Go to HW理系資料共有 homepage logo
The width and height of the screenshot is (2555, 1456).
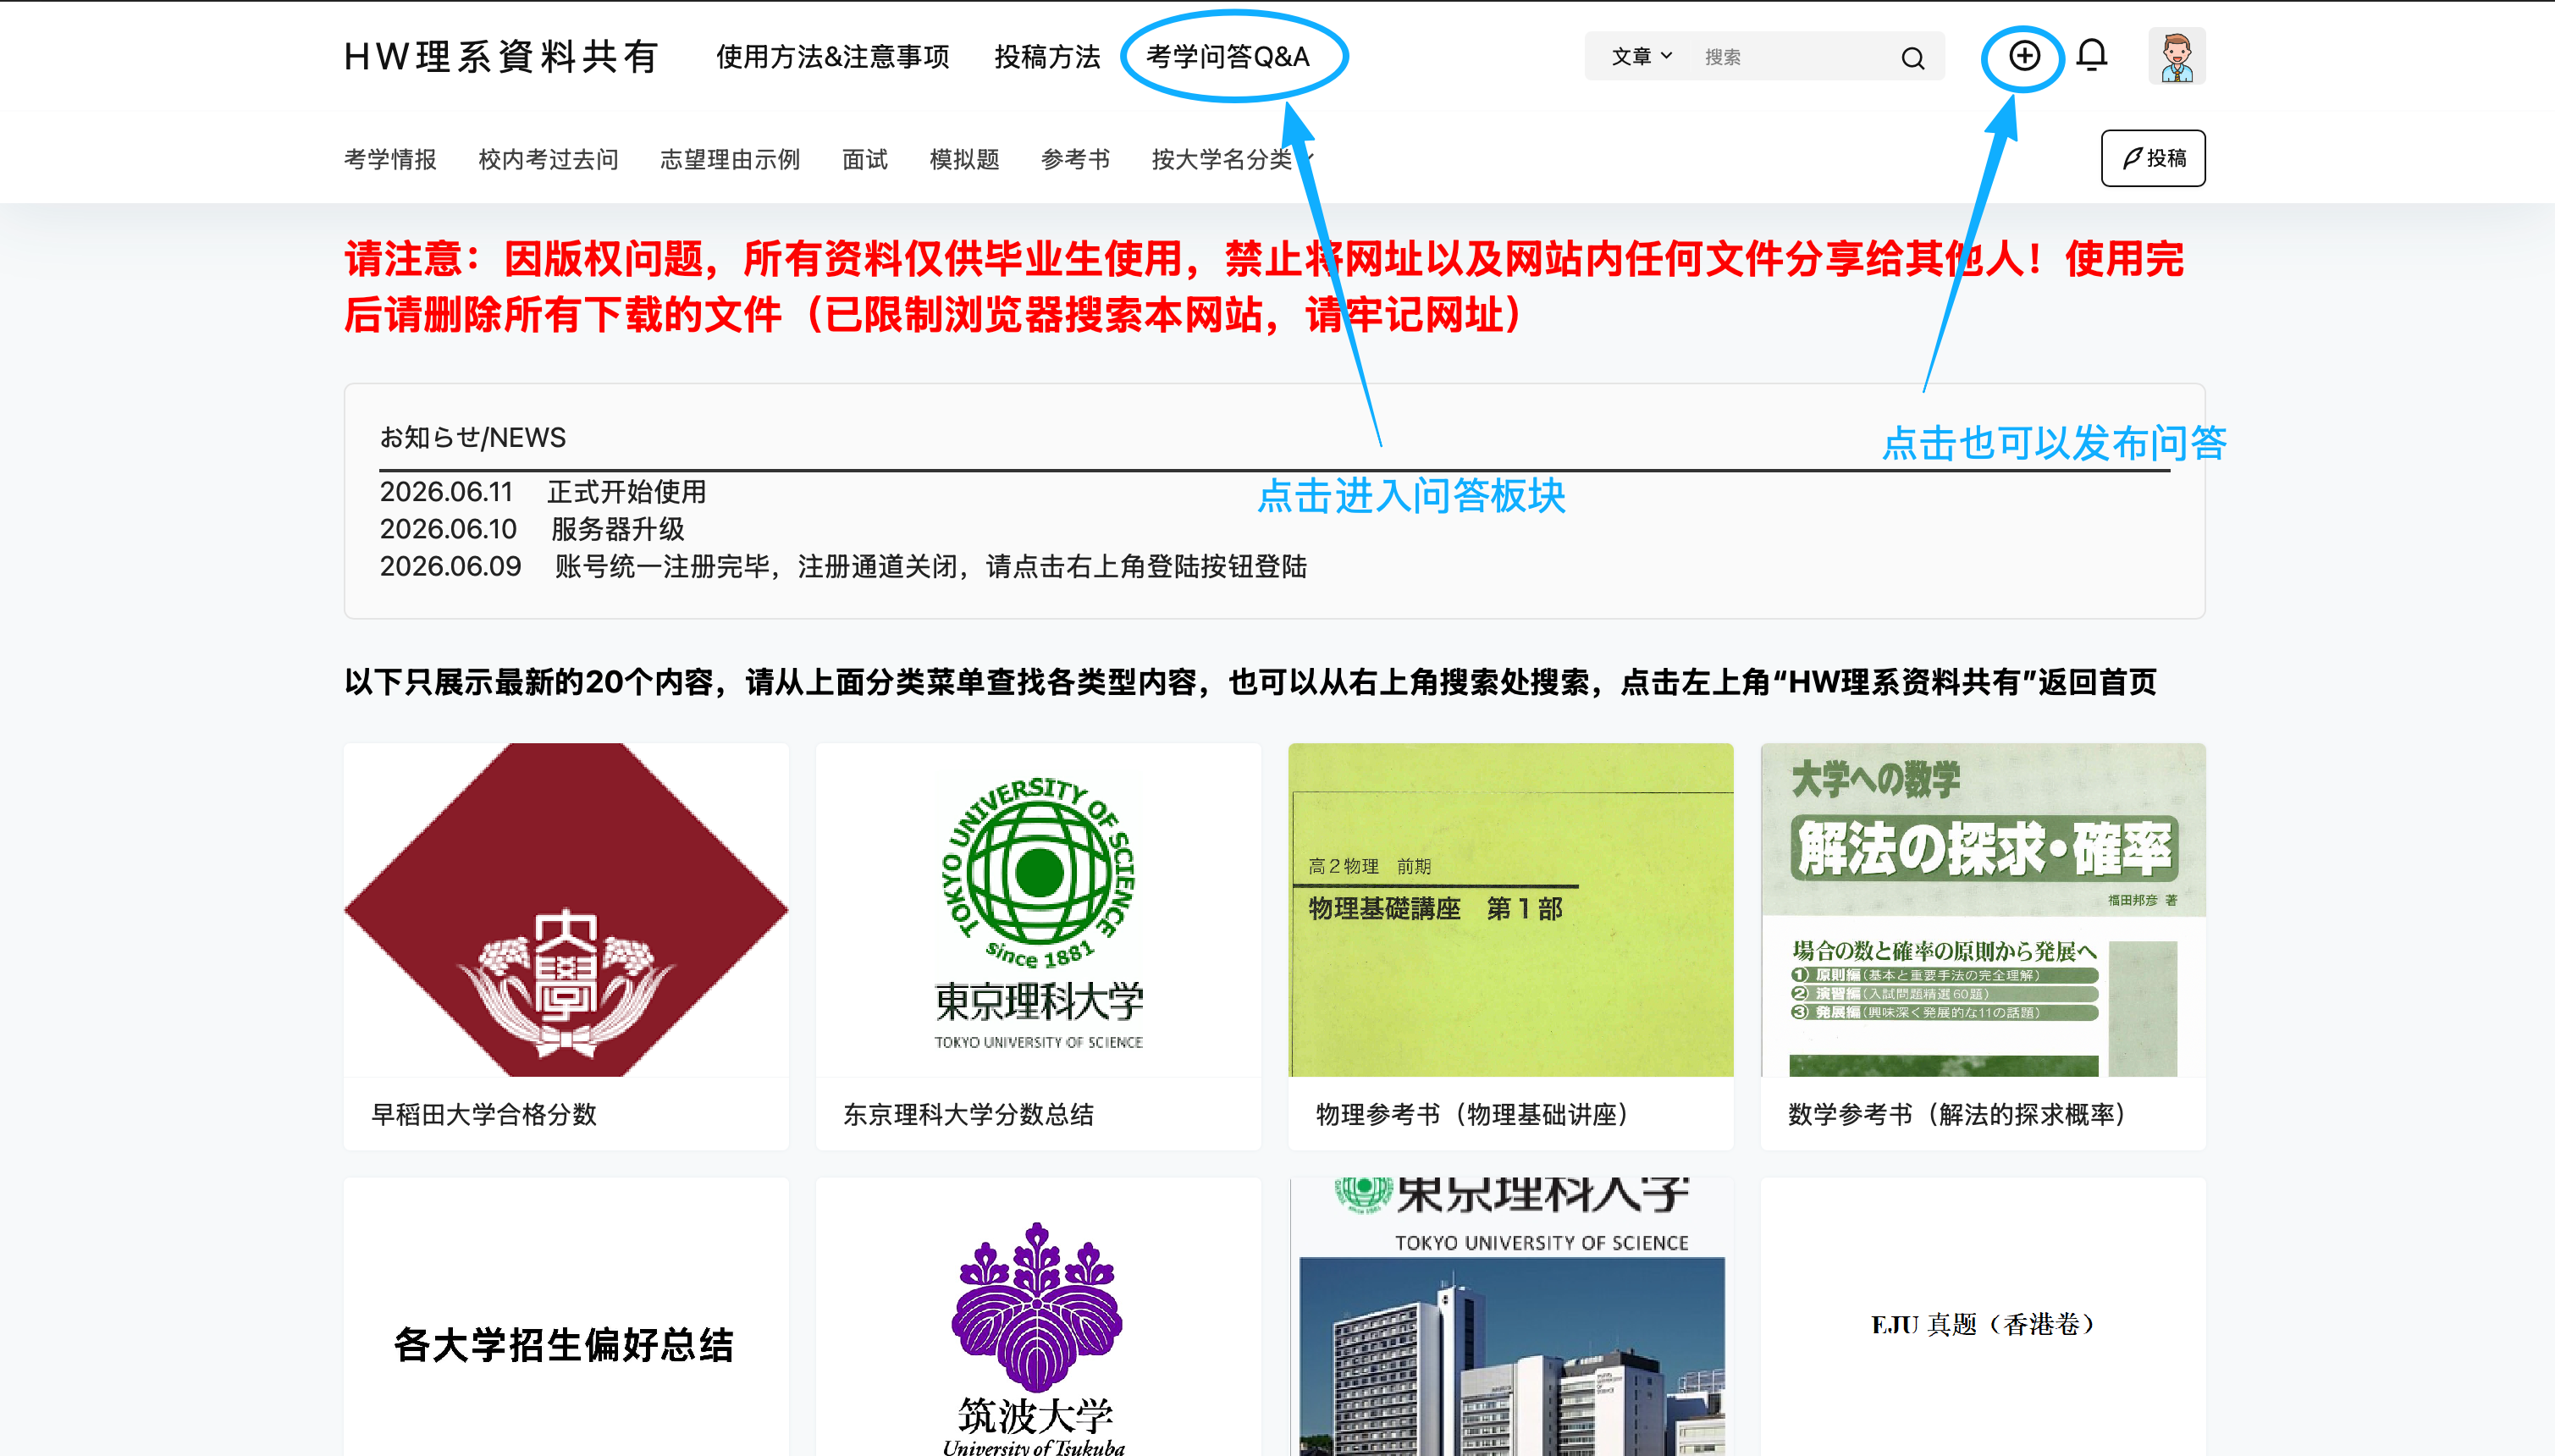pos(500,57)
